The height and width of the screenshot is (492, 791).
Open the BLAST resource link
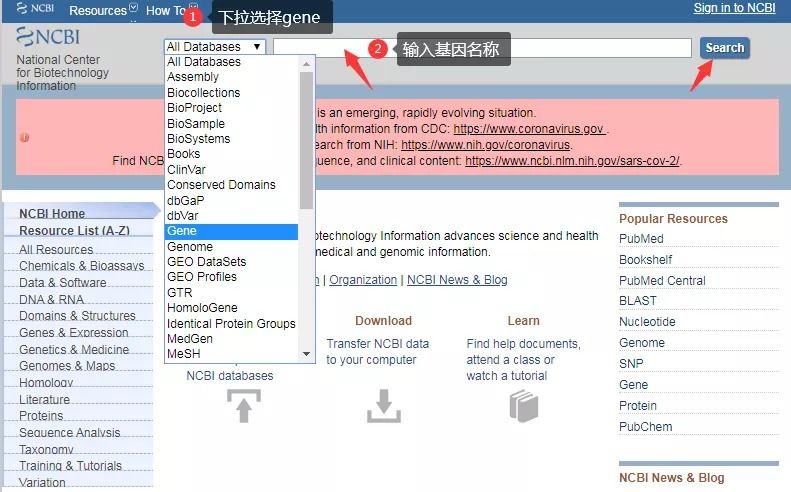[638, 301]
